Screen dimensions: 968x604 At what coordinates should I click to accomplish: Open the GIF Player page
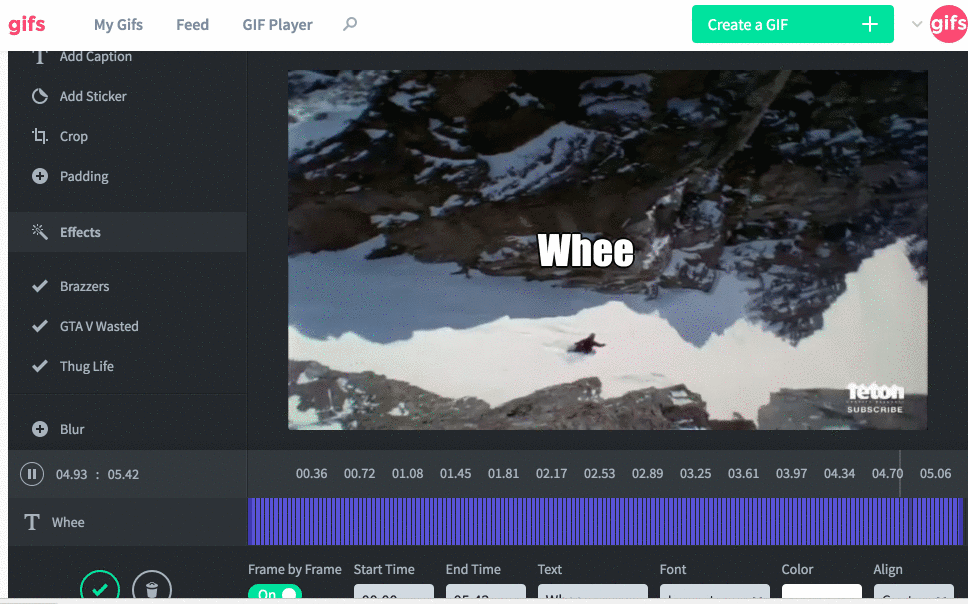(277, 25)
